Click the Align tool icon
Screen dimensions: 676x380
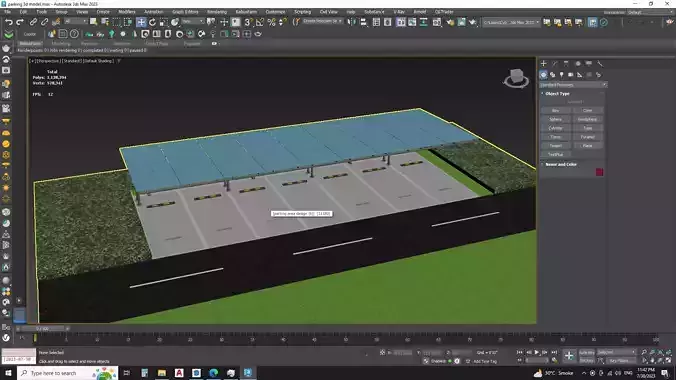click(x=363, y=22)
